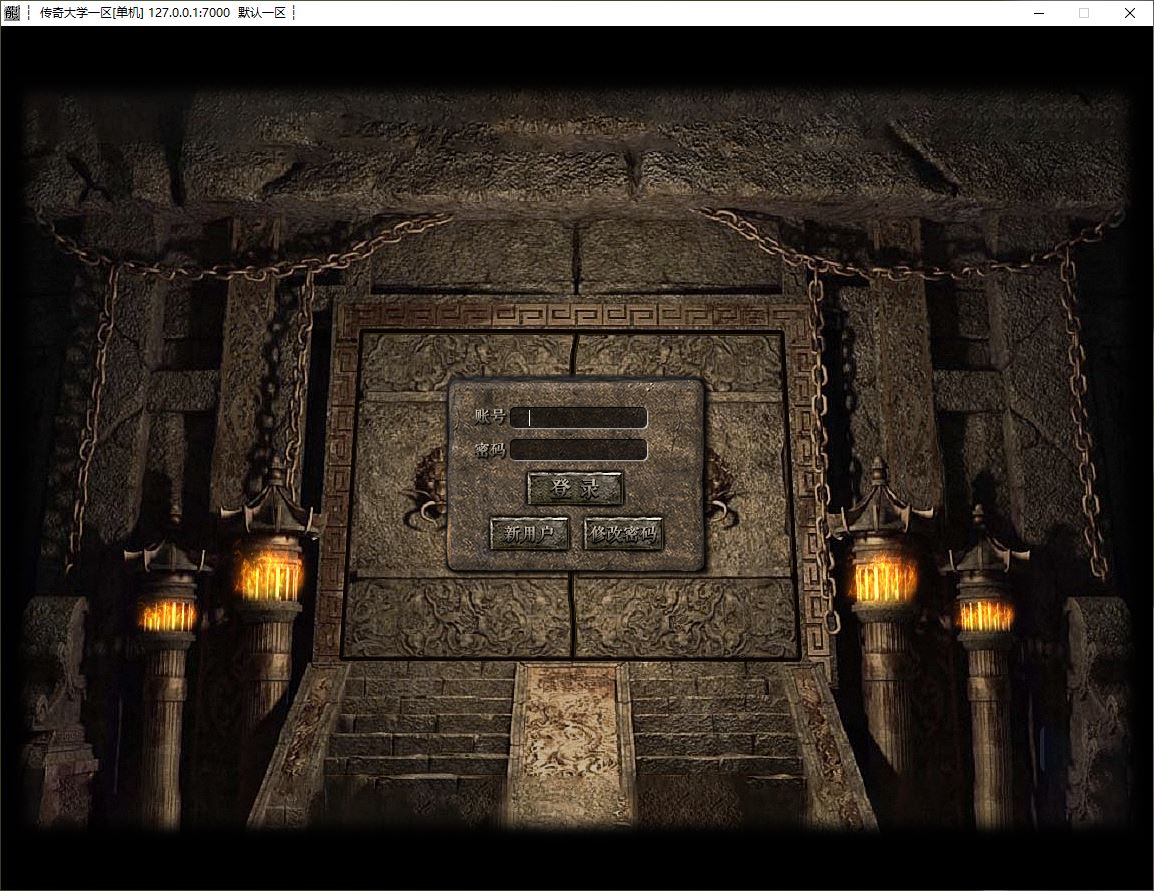The width and height of the screenshot is (1154, 891).
Task: Click the 修改密码 change password button
Action: [623, 533]
